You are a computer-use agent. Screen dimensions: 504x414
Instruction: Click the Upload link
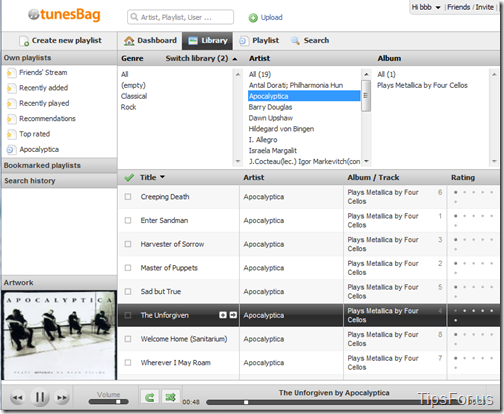point(271,17)
